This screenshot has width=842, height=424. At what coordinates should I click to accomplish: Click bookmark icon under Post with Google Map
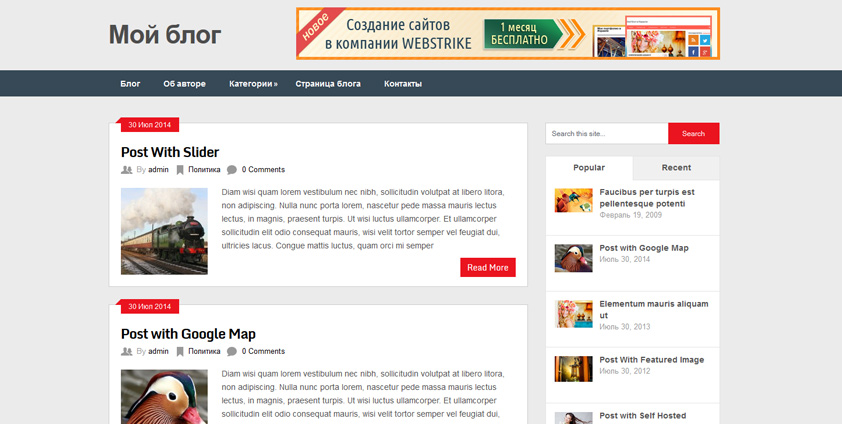tap(180, 352)
